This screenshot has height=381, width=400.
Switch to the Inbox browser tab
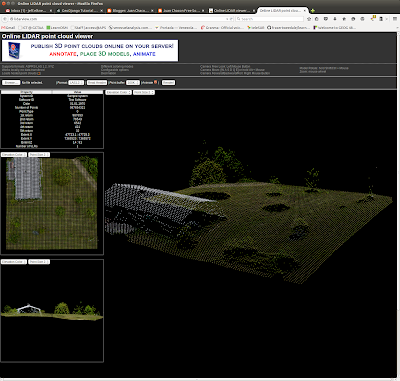[27, 11]
